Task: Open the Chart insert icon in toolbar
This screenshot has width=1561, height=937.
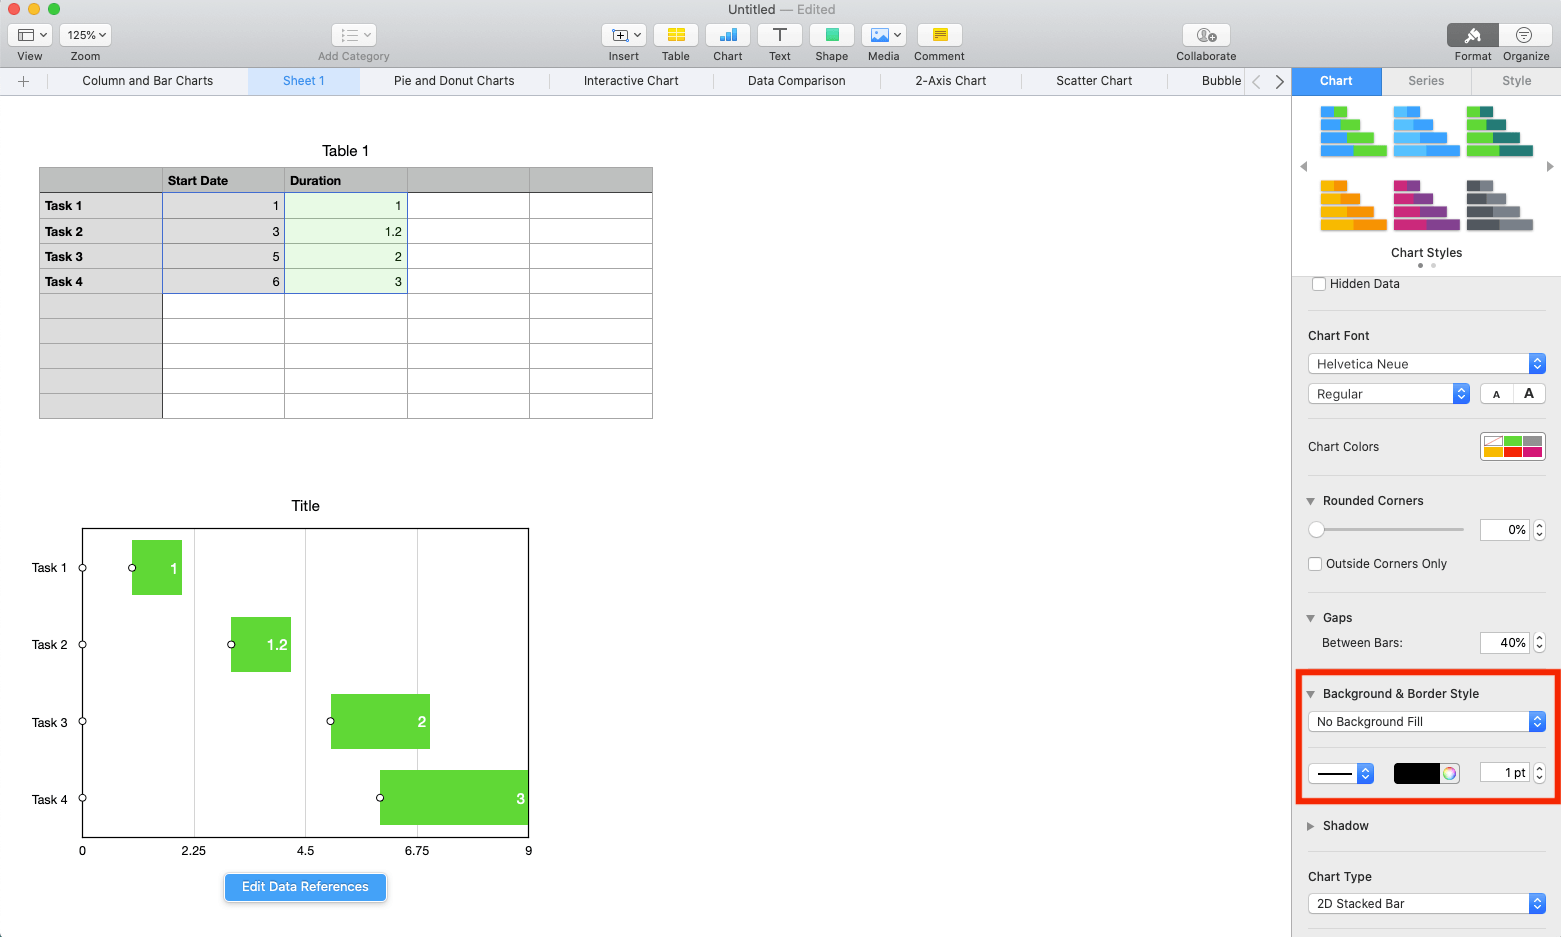Action: tap(728, 36)
